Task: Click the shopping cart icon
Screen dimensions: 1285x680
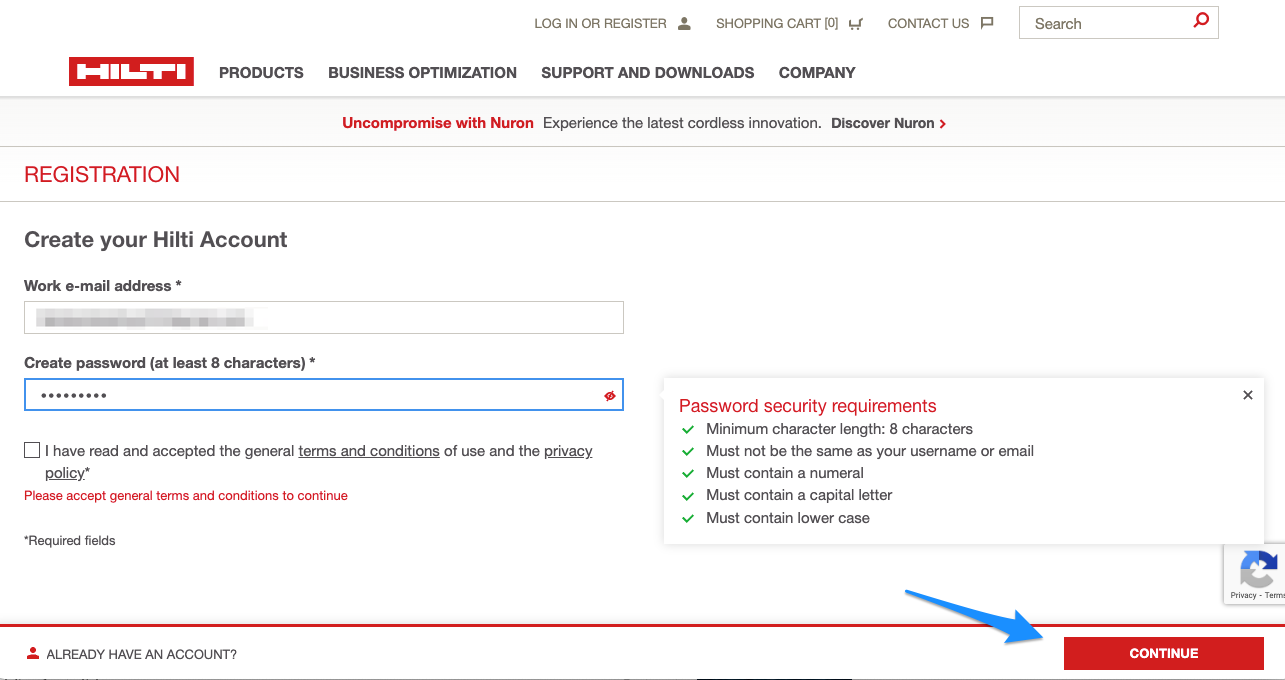Action: tap(855, 24)
